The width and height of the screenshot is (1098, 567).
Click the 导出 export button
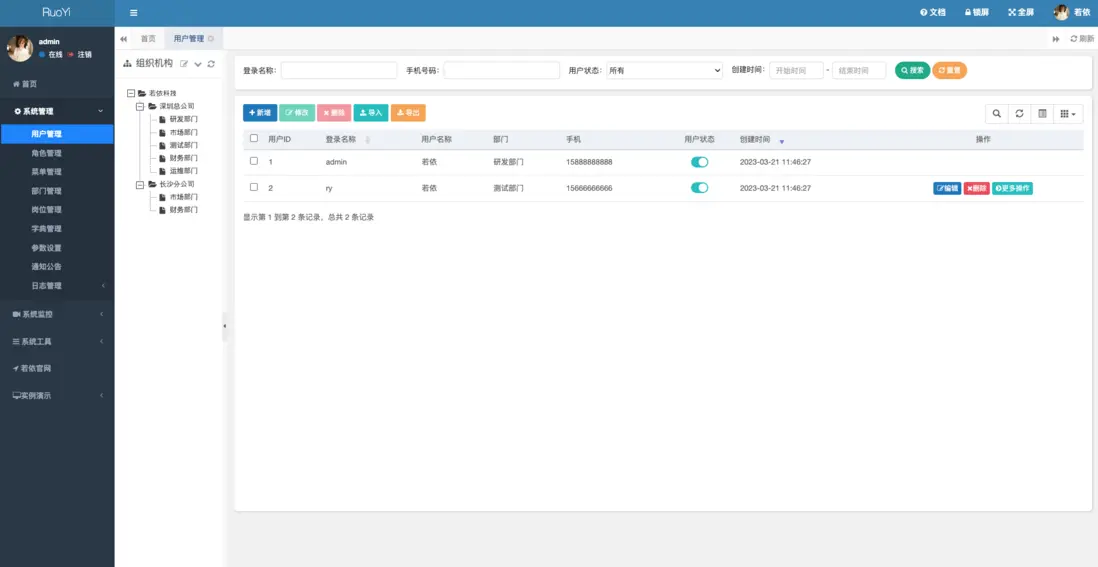pyautogui.click(x=408, y=113)
